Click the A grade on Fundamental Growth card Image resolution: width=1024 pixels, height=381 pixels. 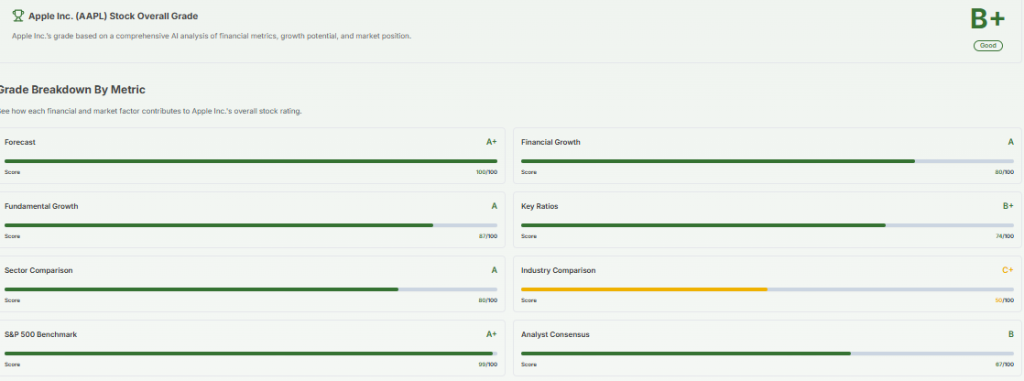tap(494, 206)
